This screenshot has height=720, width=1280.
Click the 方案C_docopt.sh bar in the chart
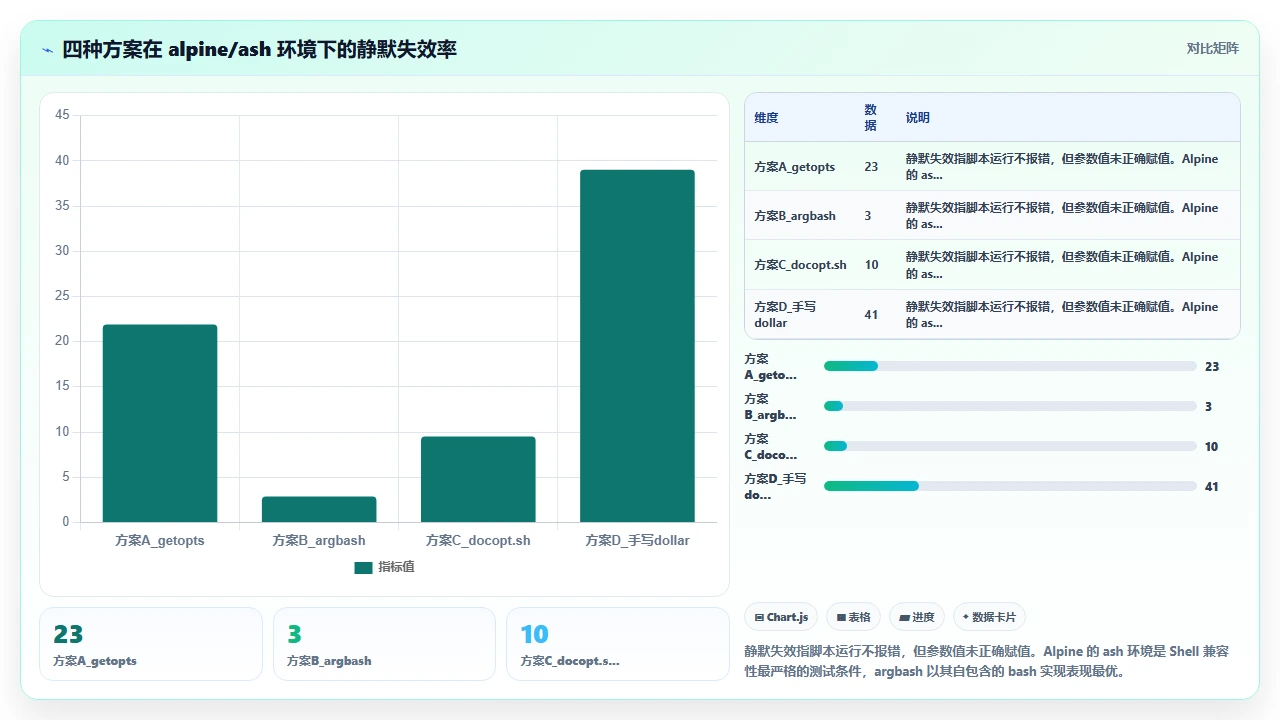(x=478, y=479)
